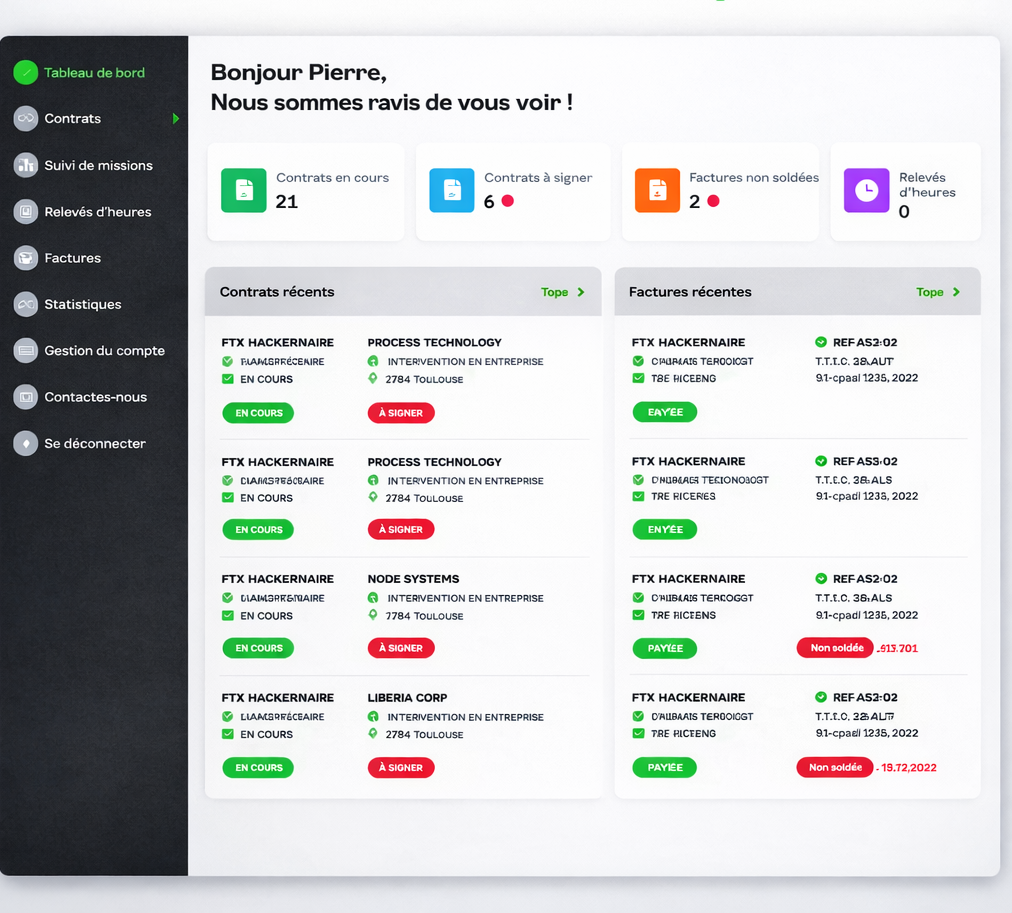Click the last invoice's Non soldée badge
The height and width of the screenshot is (913, 1012).
click(834, 768)
